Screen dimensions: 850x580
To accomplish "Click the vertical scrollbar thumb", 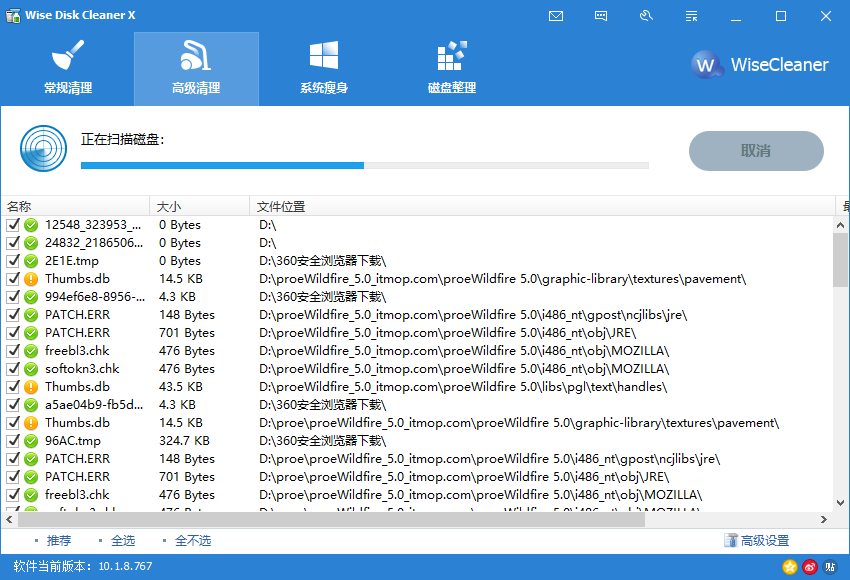I will [840, 260].
